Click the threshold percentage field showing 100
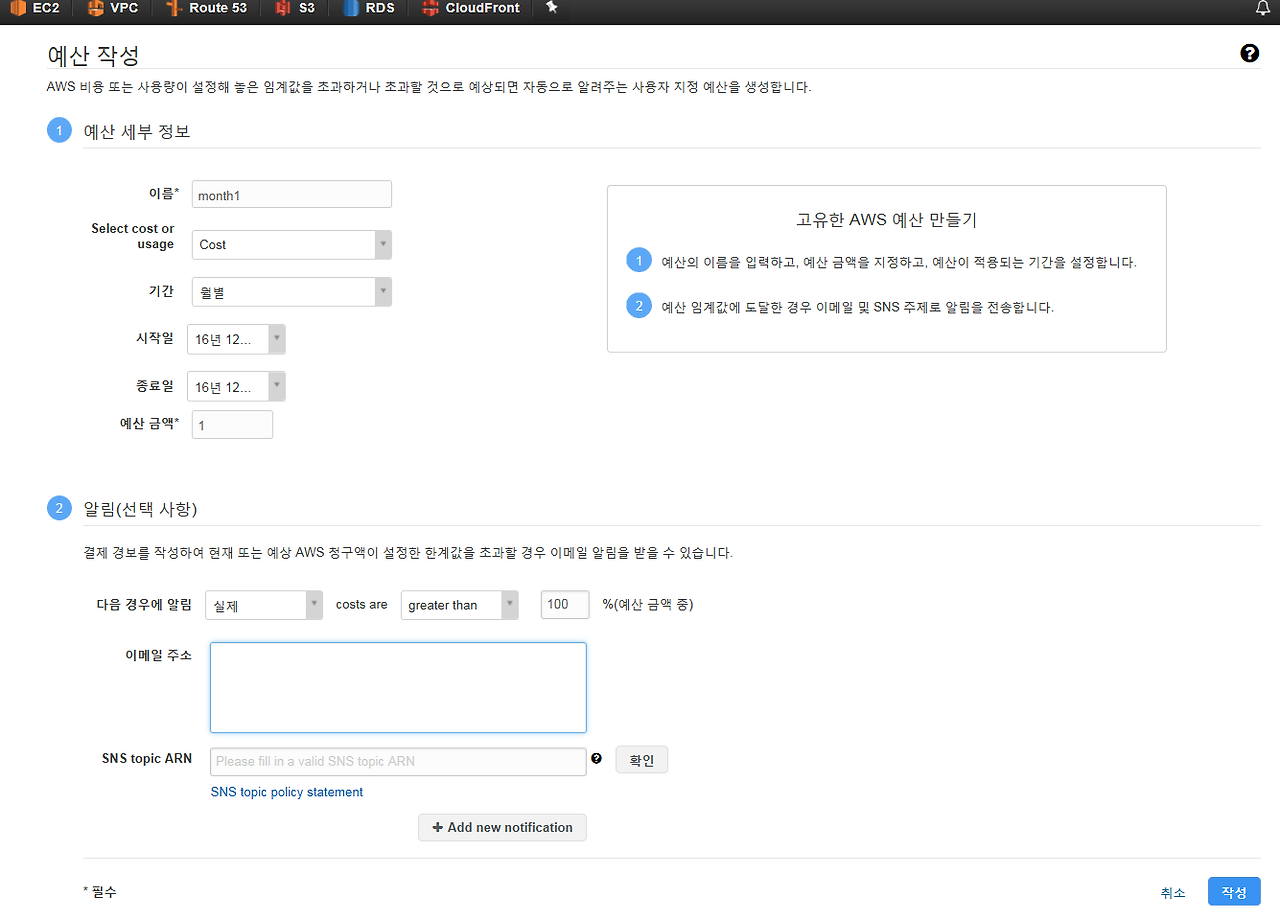The height and width of the screenshot is (920, 1280). click(565, 604)
